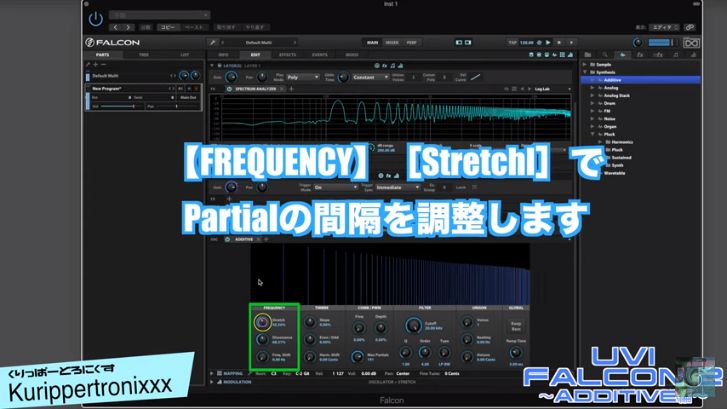Screen dimensions: 727x409
Task: Show right sidebar panel toggle icon
Action: point(468,43)
